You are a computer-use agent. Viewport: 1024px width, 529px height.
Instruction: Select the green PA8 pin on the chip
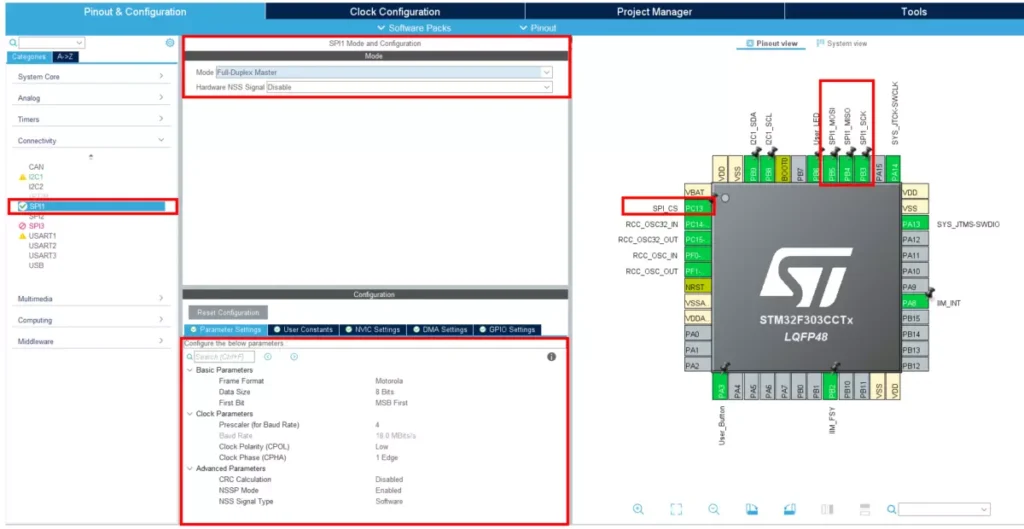910,303
